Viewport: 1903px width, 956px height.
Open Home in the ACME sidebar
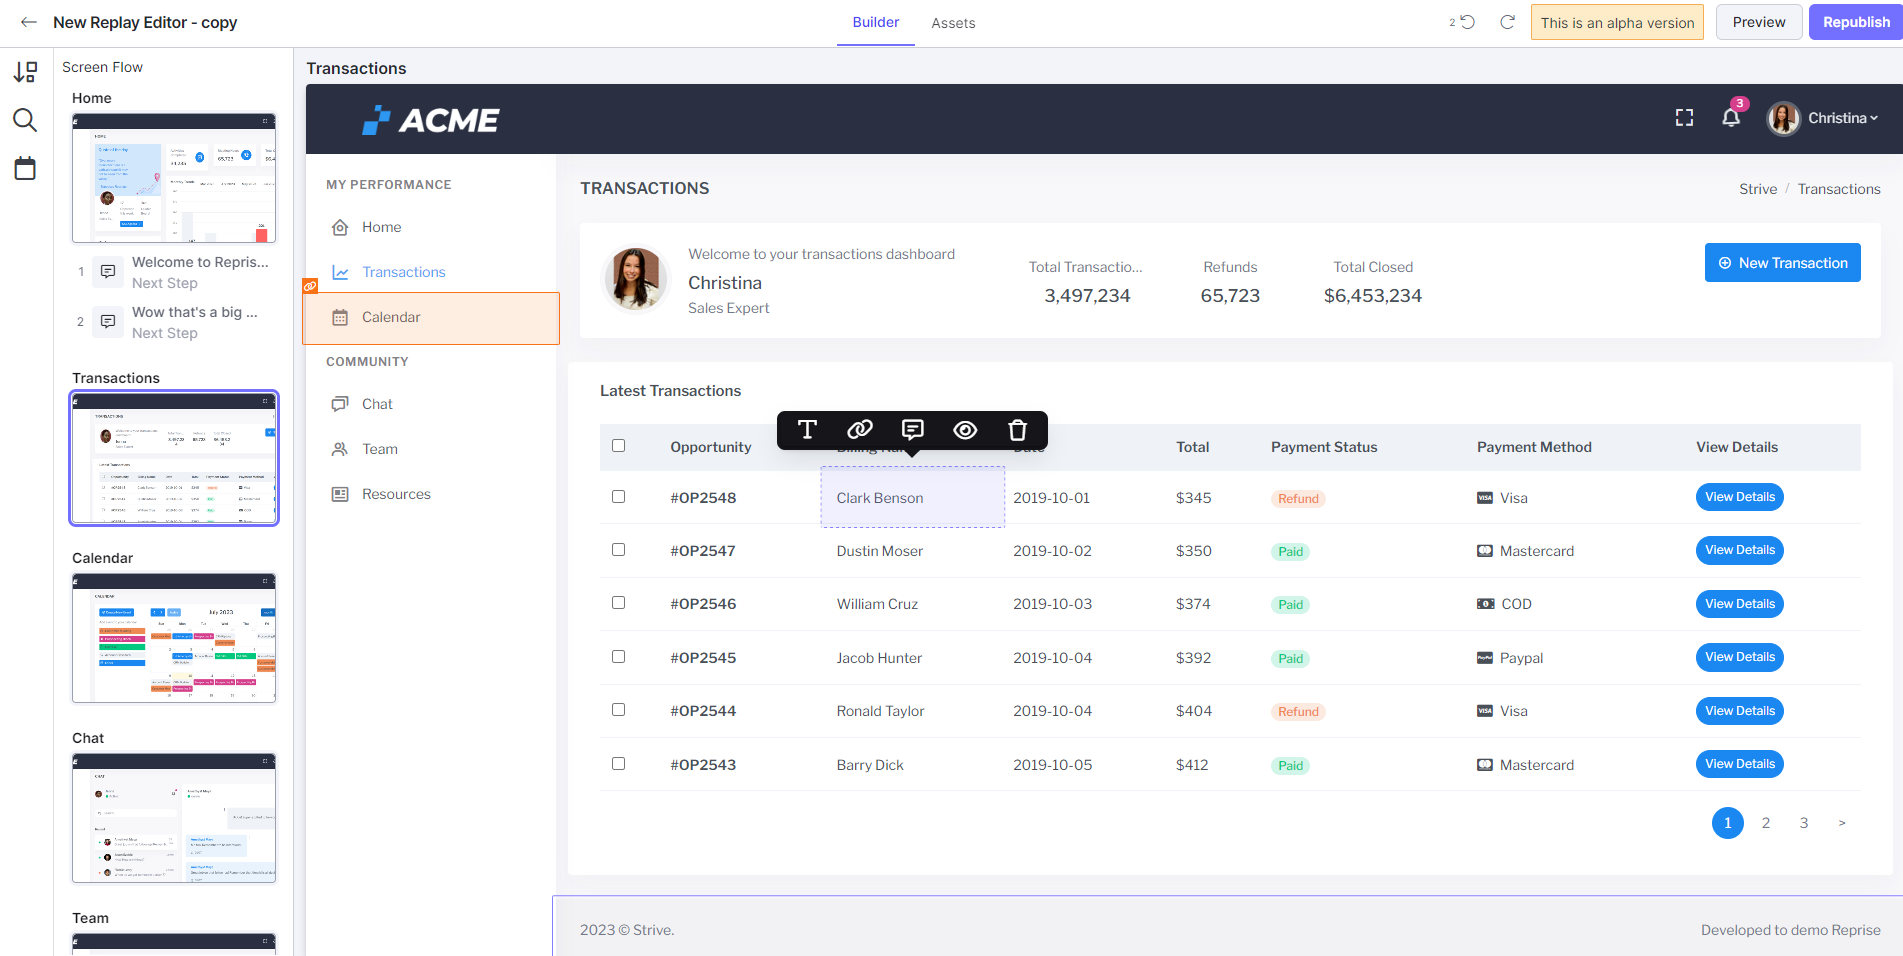point(381,227)
